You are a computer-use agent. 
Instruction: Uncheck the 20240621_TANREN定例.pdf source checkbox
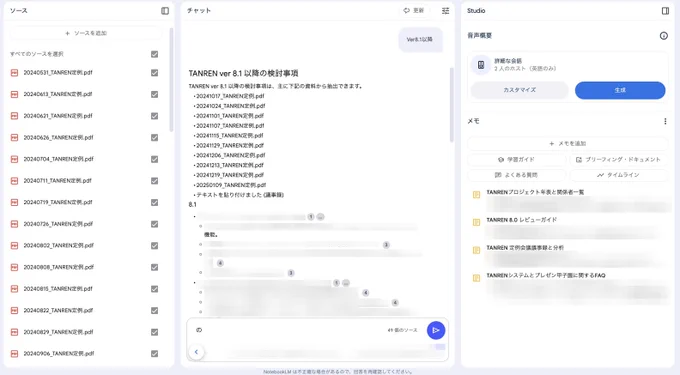point(154,116)
